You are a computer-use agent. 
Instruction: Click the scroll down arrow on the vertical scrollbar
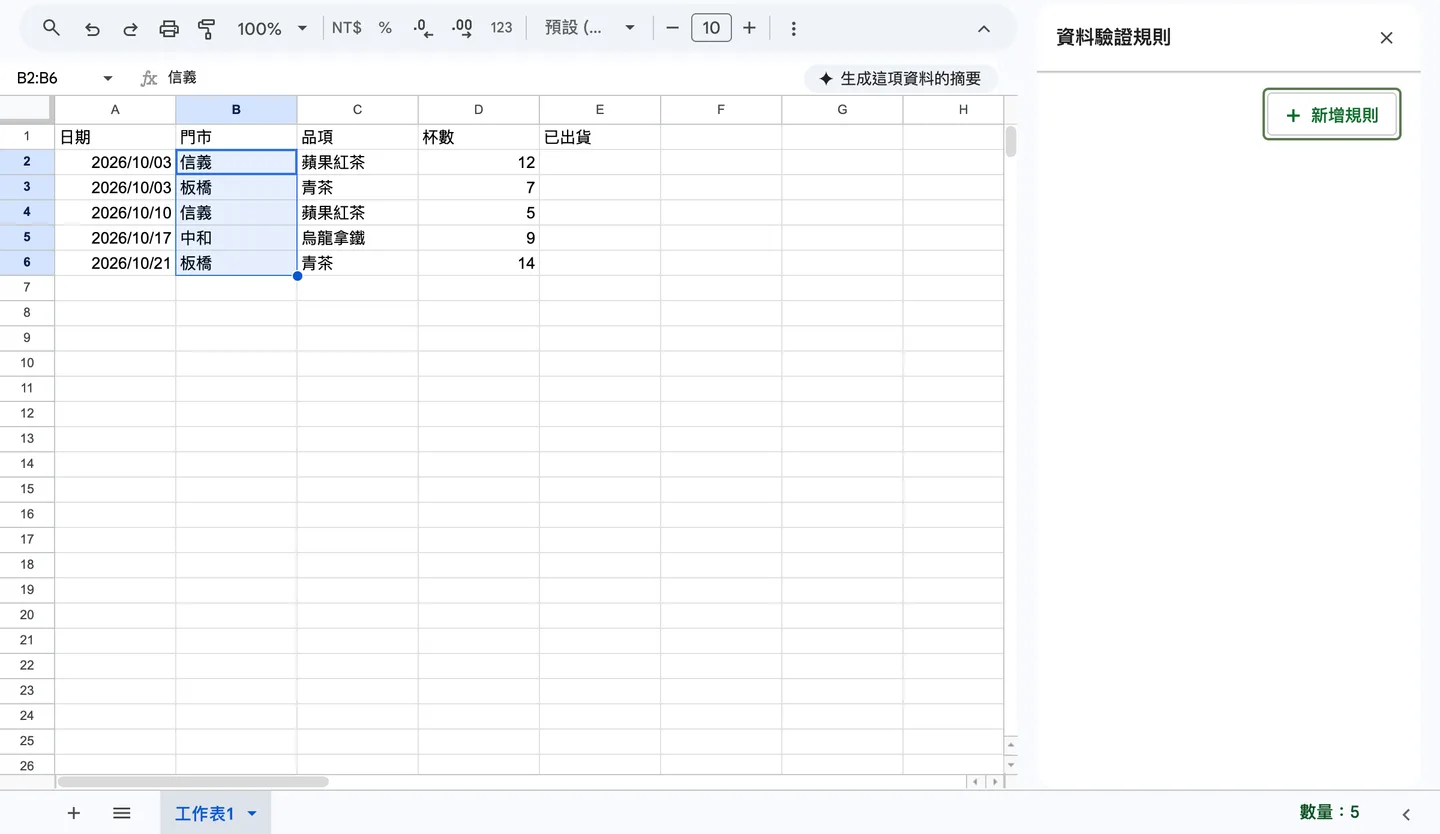(x=1011, y=765)
